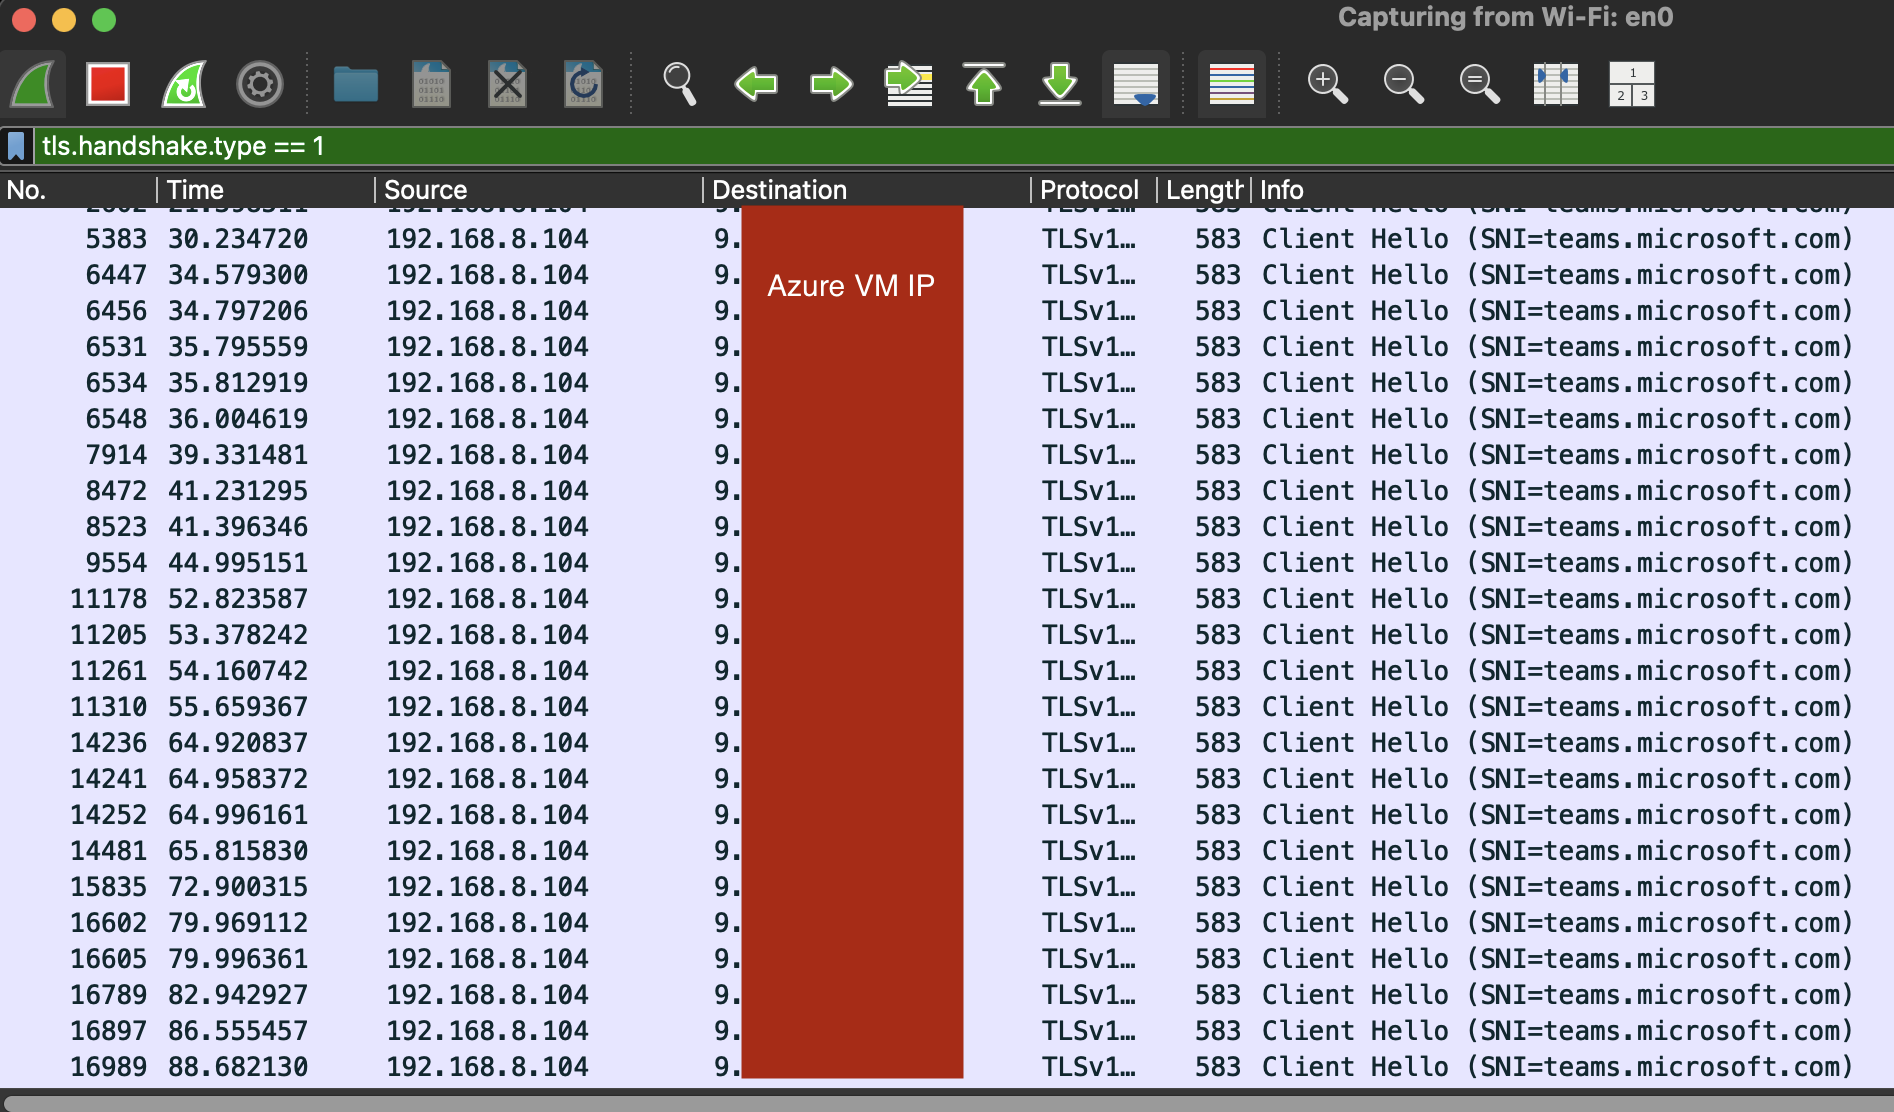Select packet number 6531
The width and height of the screenshot is (1894, 1112).
[947, 347]
